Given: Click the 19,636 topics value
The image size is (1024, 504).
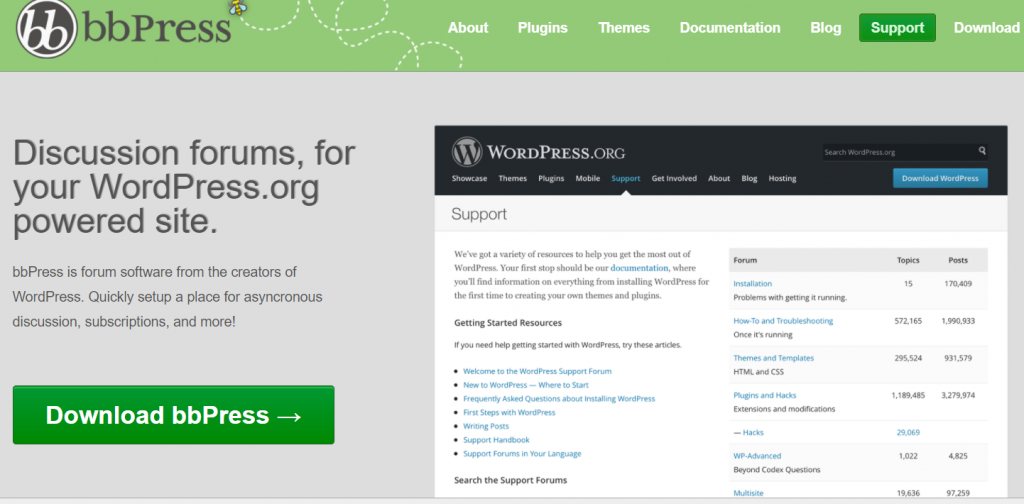Looking at the screenshot, I should coord(908,493).
